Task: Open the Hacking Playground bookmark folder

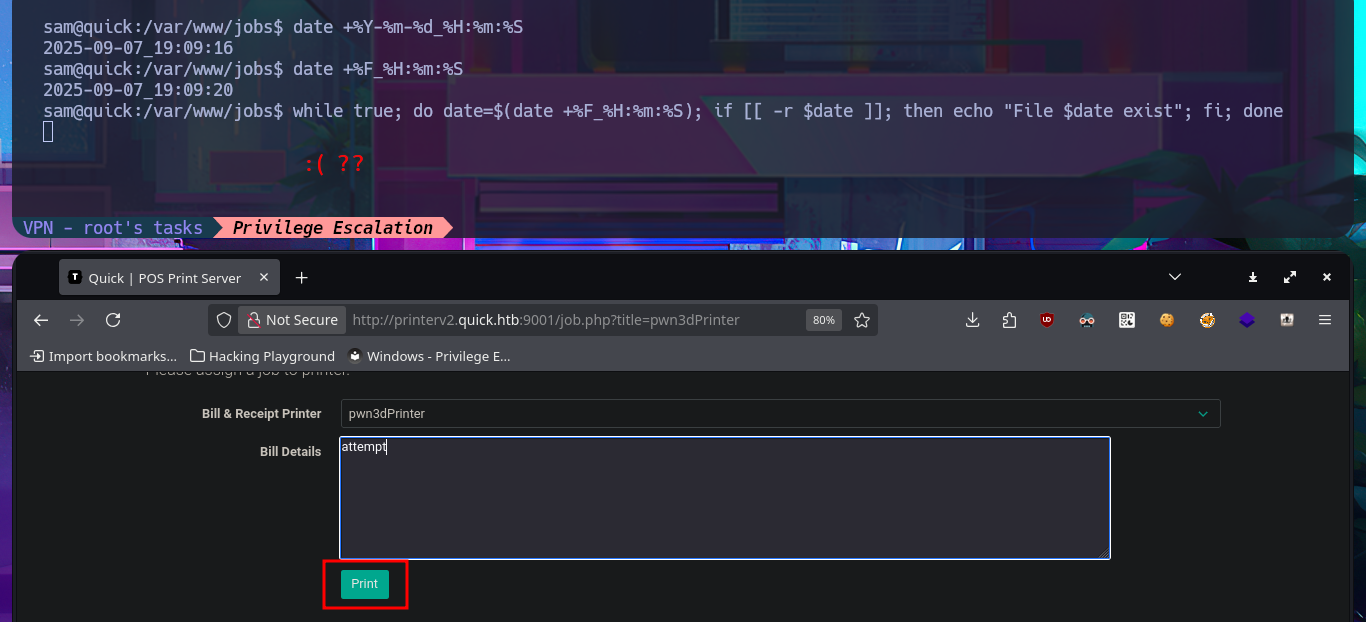Action: coord(262,356)
